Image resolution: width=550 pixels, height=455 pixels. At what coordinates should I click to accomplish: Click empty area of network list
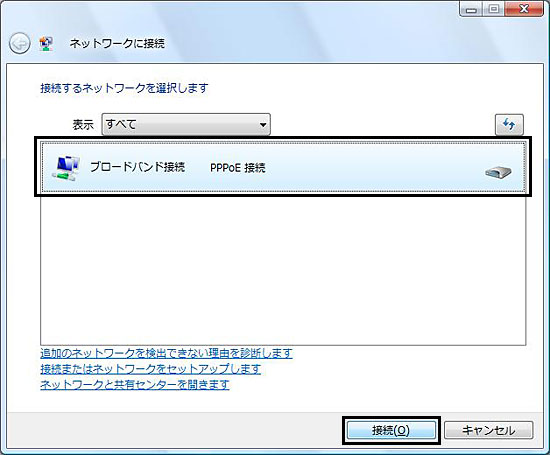pos(283,268)
